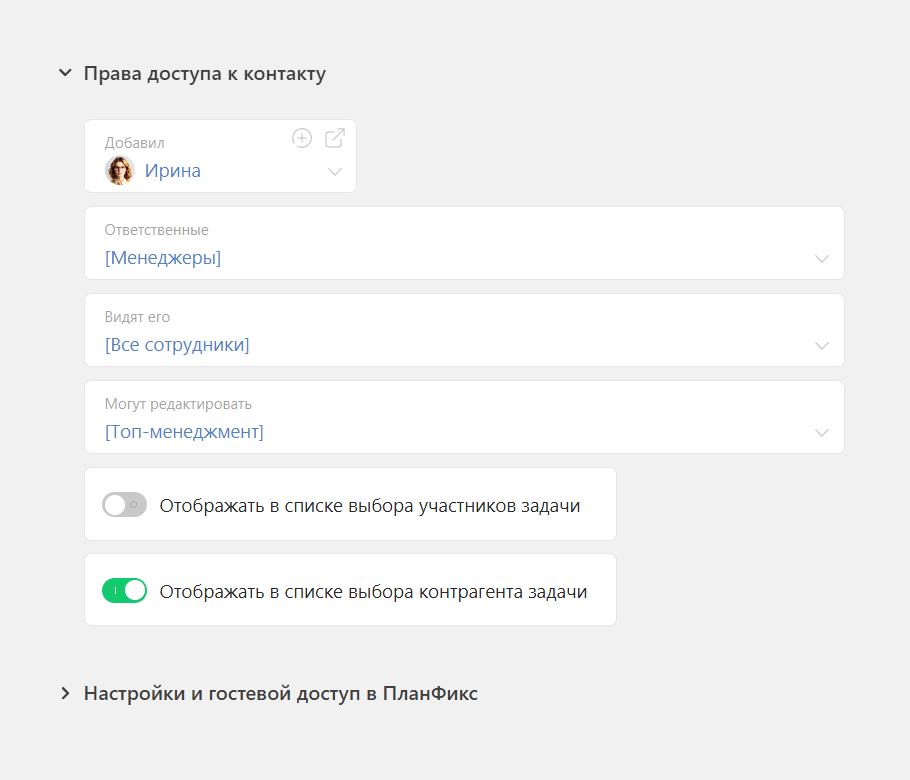Image resolution: width=910 pixels, height=780 pixels.
Task: Expand the Могут редактировать dropdown arrow
Action: point(822,433)
